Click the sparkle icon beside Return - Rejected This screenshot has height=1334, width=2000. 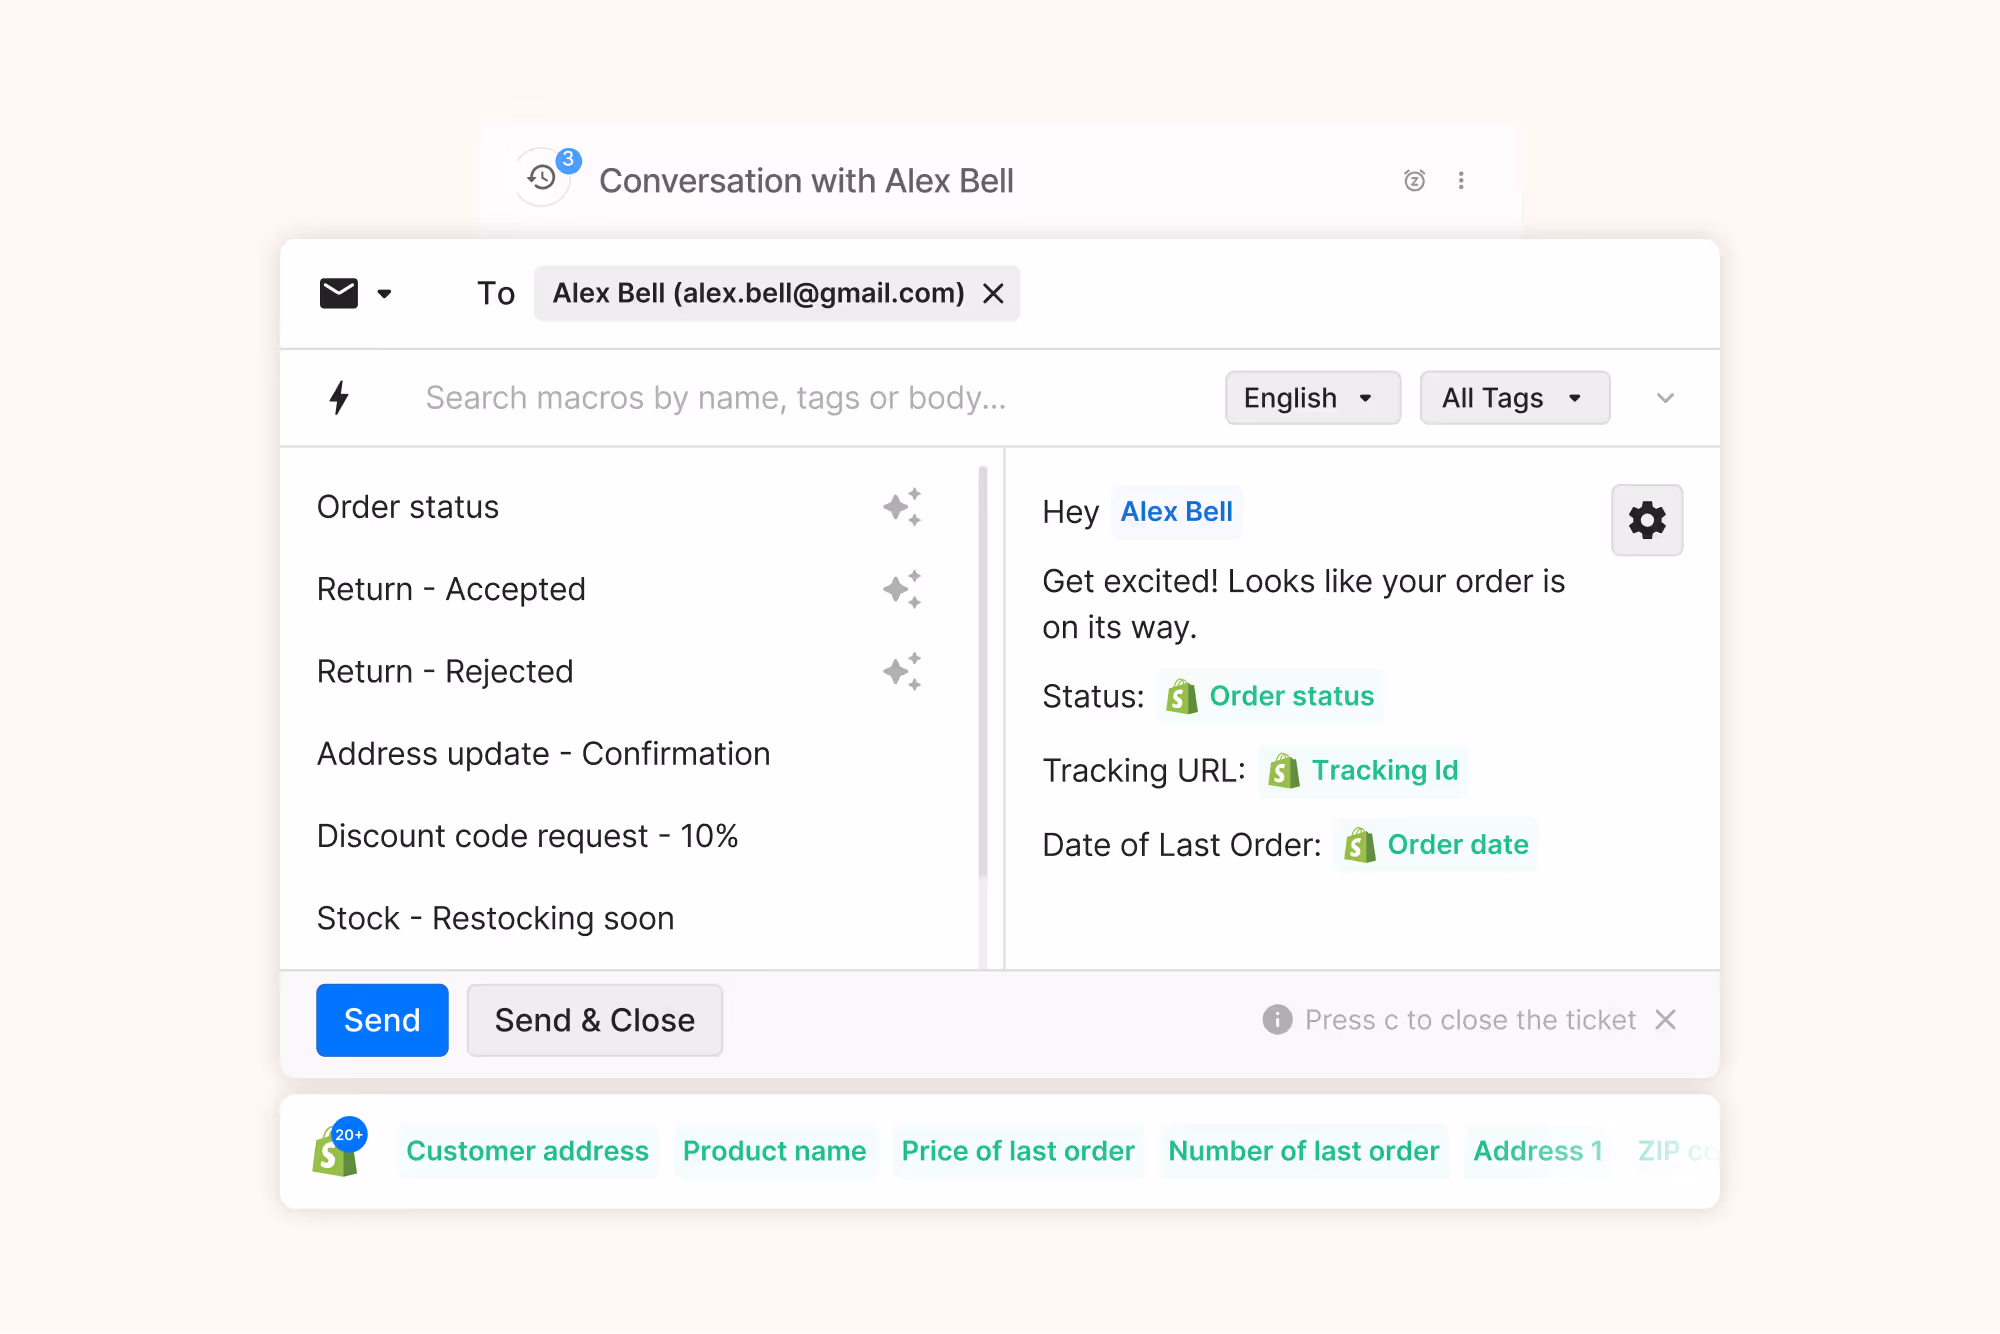click(902, 671)
